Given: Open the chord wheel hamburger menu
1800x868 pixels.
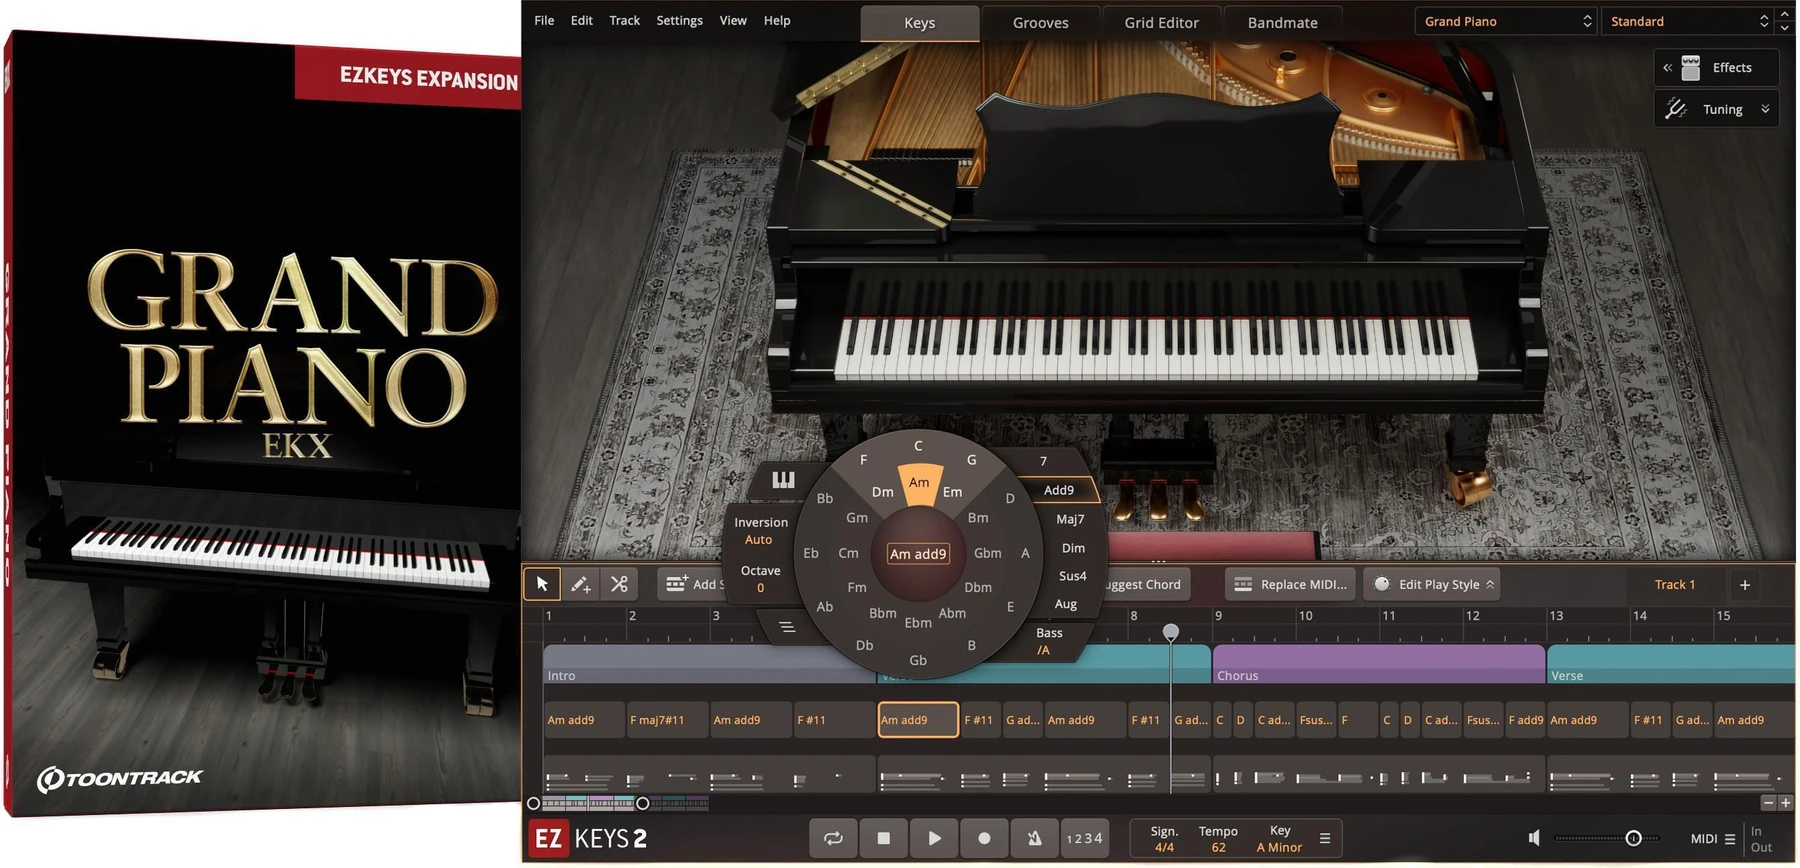Looking at the screenshot, I should pos(787,627).
